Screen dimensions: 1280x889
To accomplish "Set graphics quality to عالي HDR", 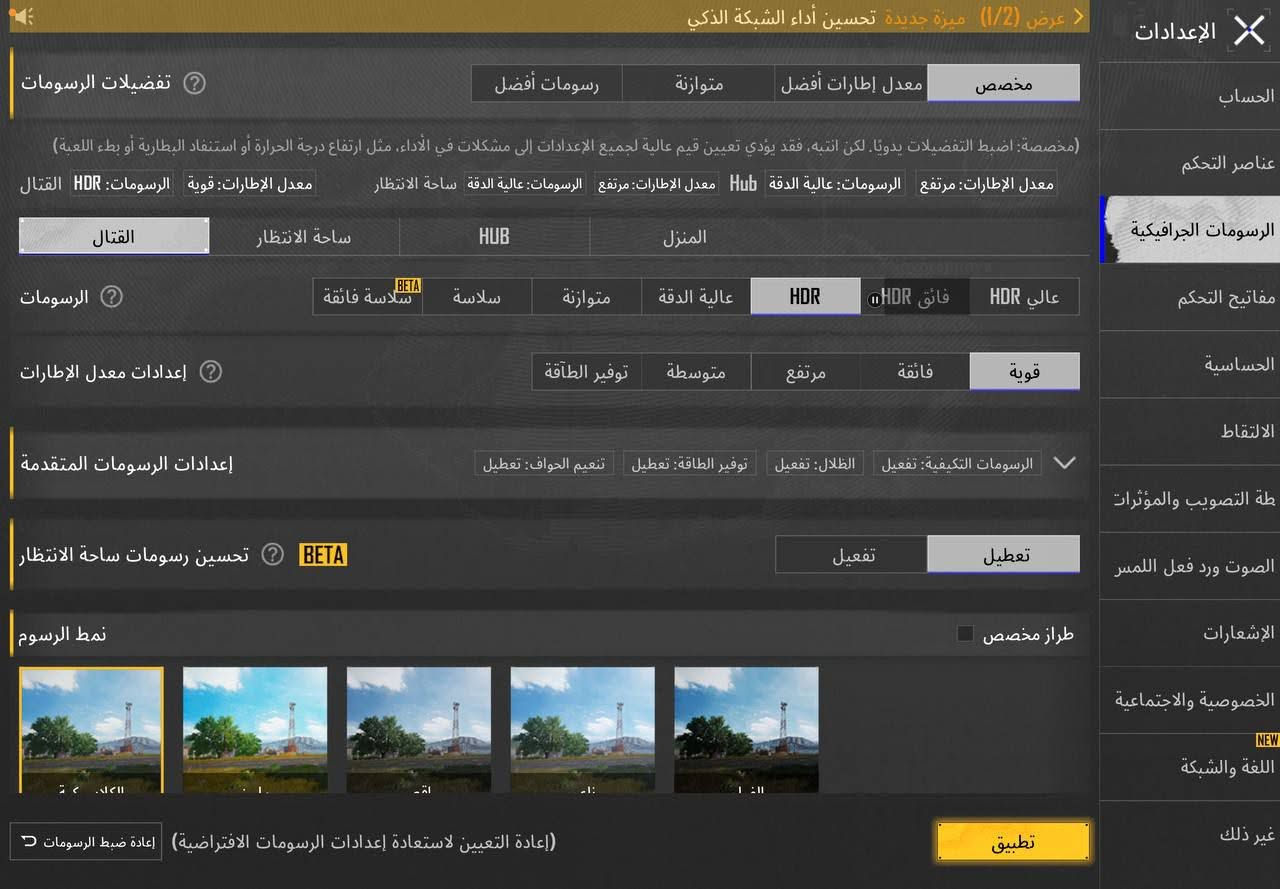I will pyautogui.click(x=1024, y=297).
